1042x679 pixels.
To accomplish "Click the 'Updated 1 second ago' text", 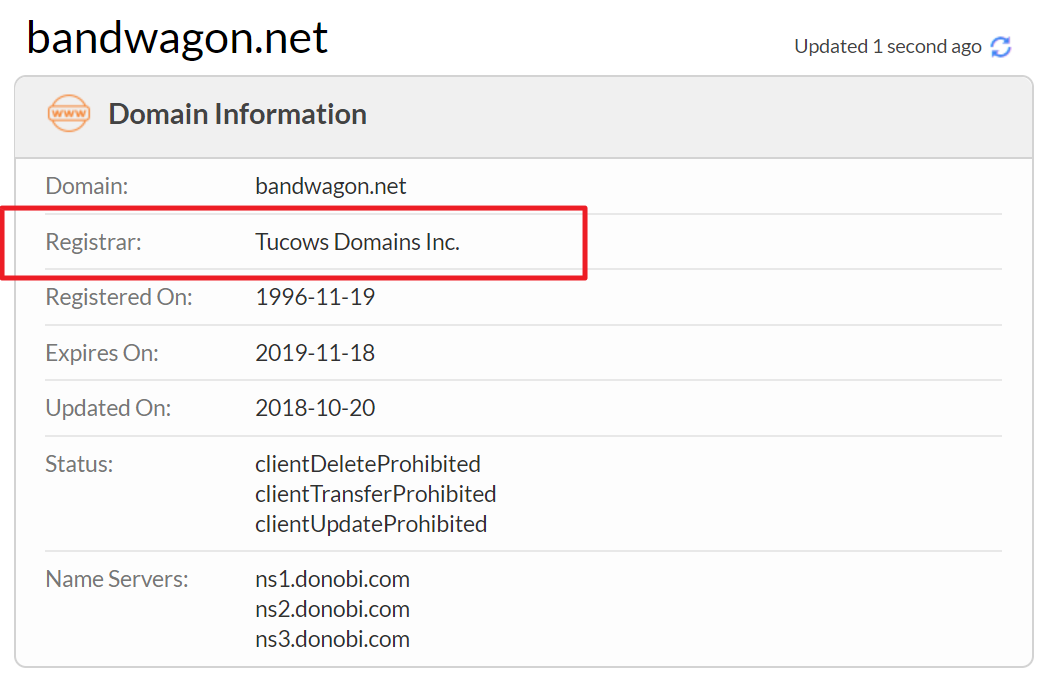I will click(x=887, y=47).
